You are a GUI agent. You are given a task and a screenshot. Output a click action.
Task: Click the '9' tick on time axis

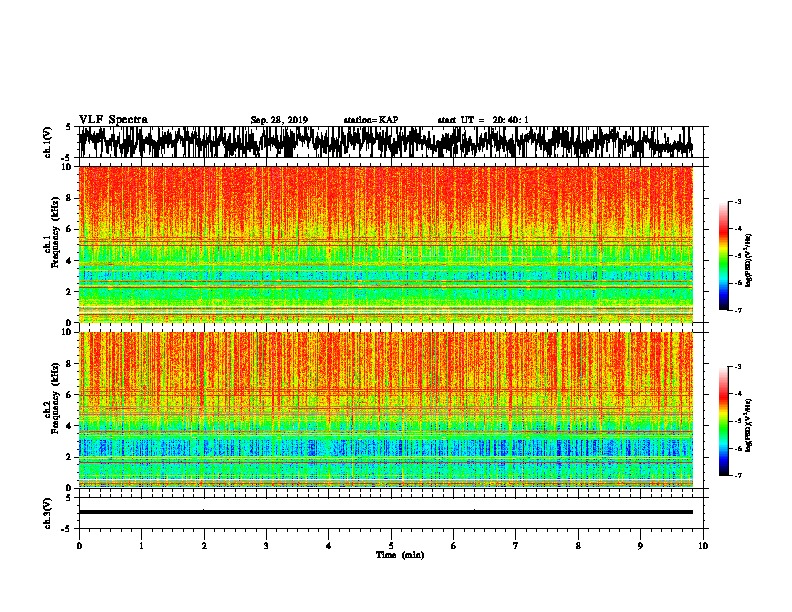click(640, 546)
